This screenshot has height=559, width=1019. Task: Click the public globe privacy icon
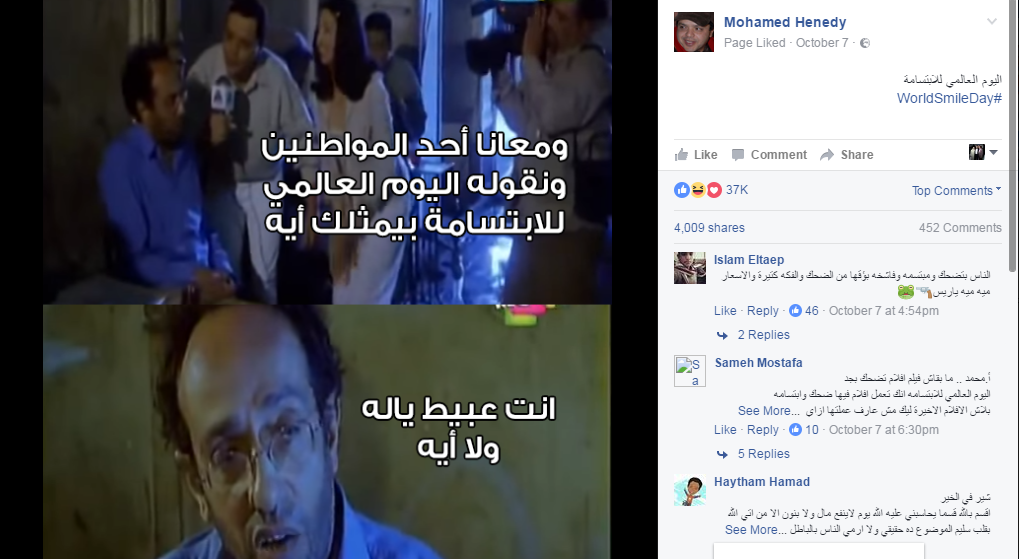(x=865, y=43)
